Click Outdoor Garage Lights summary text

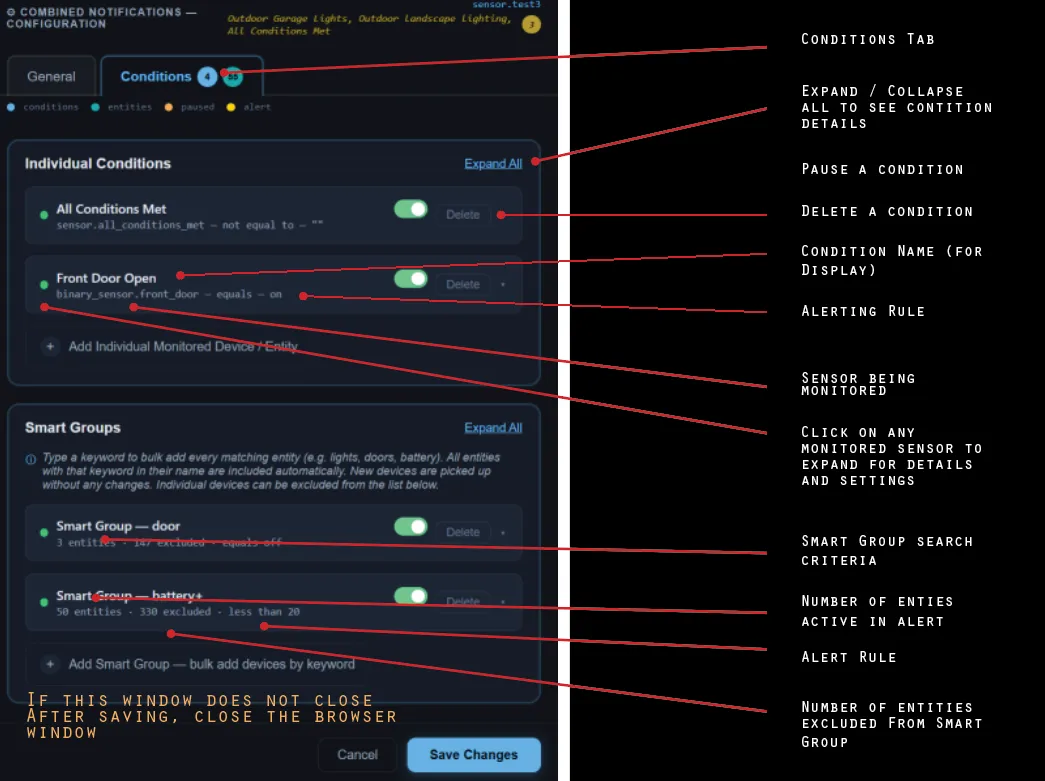coord(369,25)
